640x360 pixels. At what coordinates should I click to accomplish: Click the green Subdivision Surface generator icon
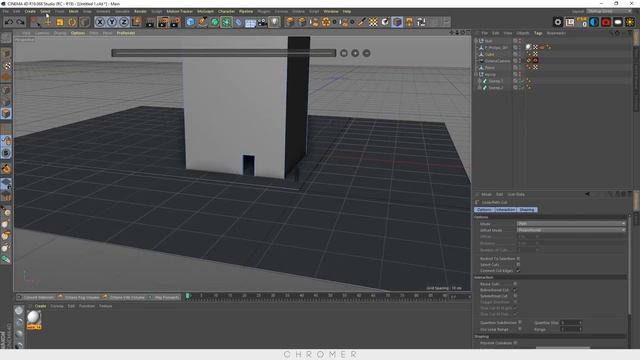pyautogui.click(x=215, y=22)
